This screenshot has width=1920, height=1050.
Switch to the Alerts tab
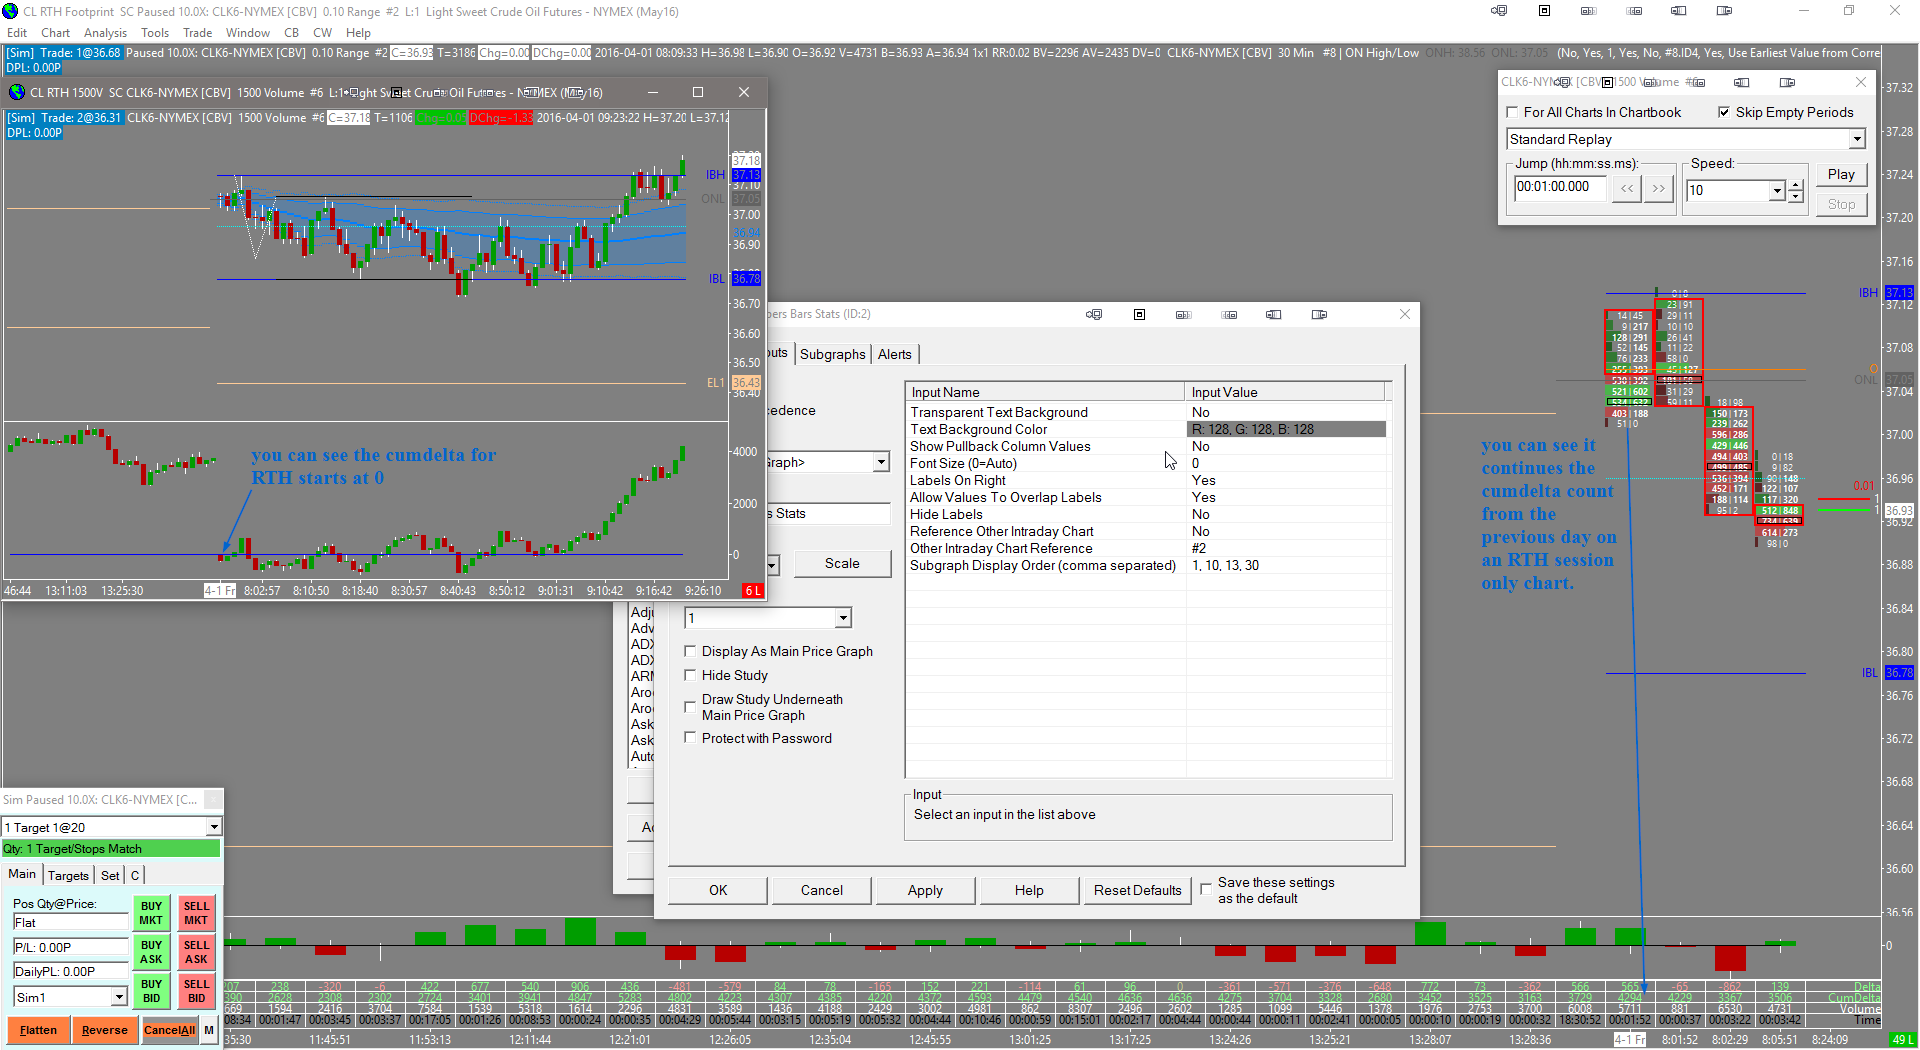[895, 354]
